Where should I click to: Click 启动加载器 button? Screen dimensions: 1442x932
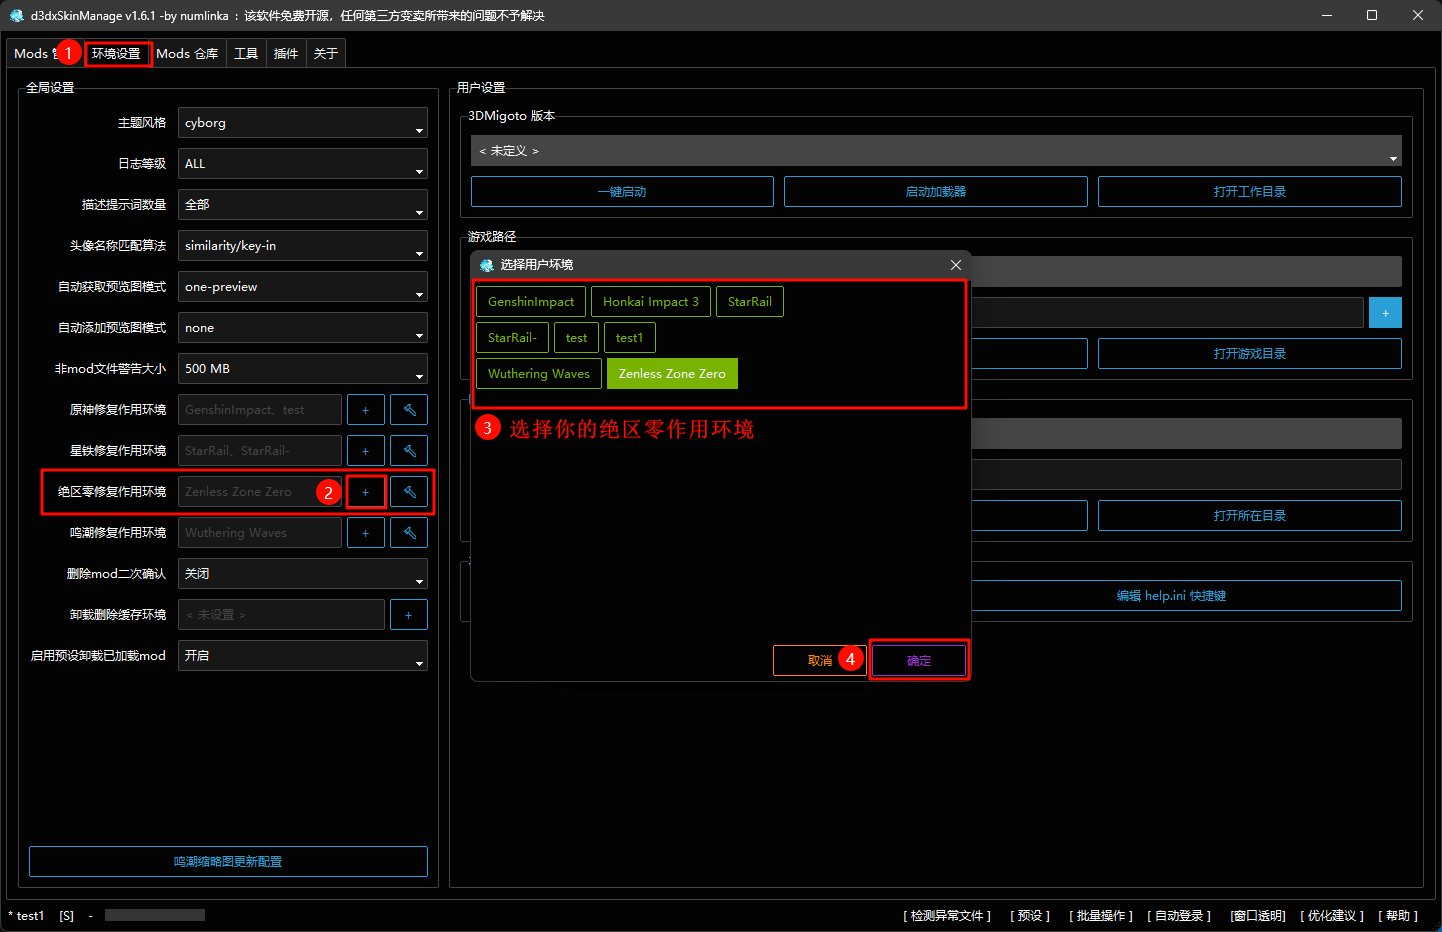pyautogui.click(x=936, y=192)
